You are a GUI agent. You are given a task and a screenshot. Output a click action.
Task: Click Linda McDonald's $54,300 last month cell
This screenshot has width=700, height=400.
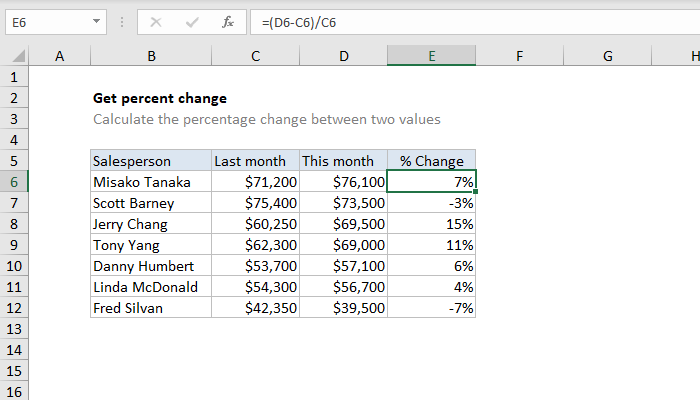point(255,287)
